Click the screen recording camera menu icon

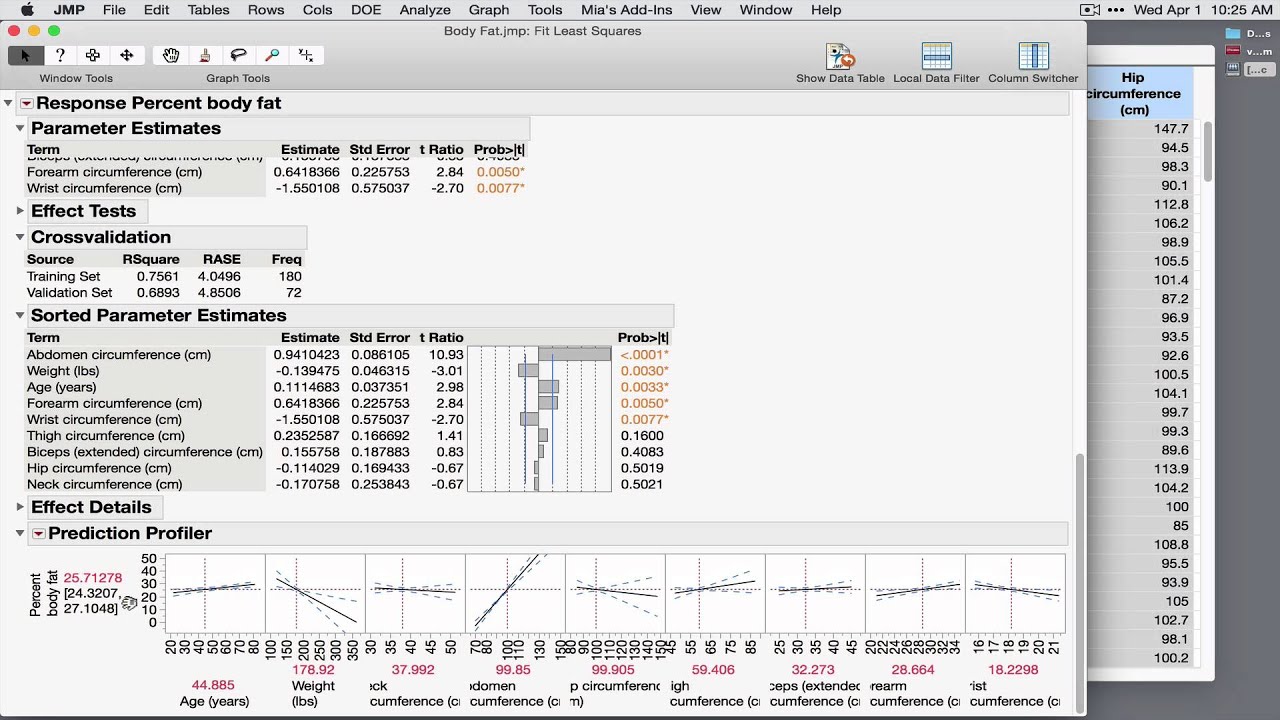pos(1090,9)
